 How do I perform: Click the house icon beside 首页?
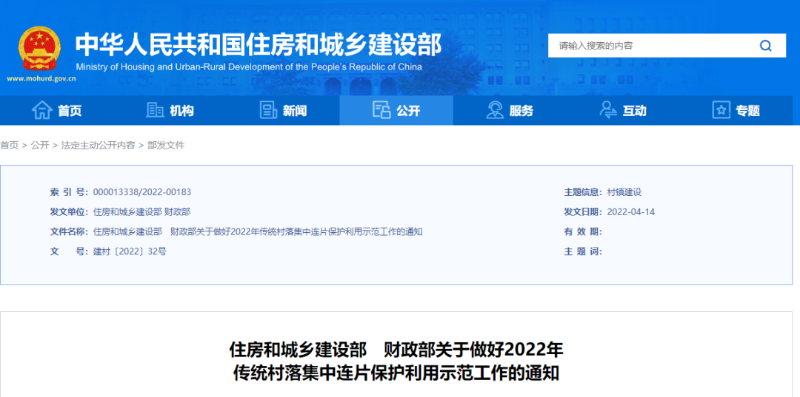tap(42, 110)
